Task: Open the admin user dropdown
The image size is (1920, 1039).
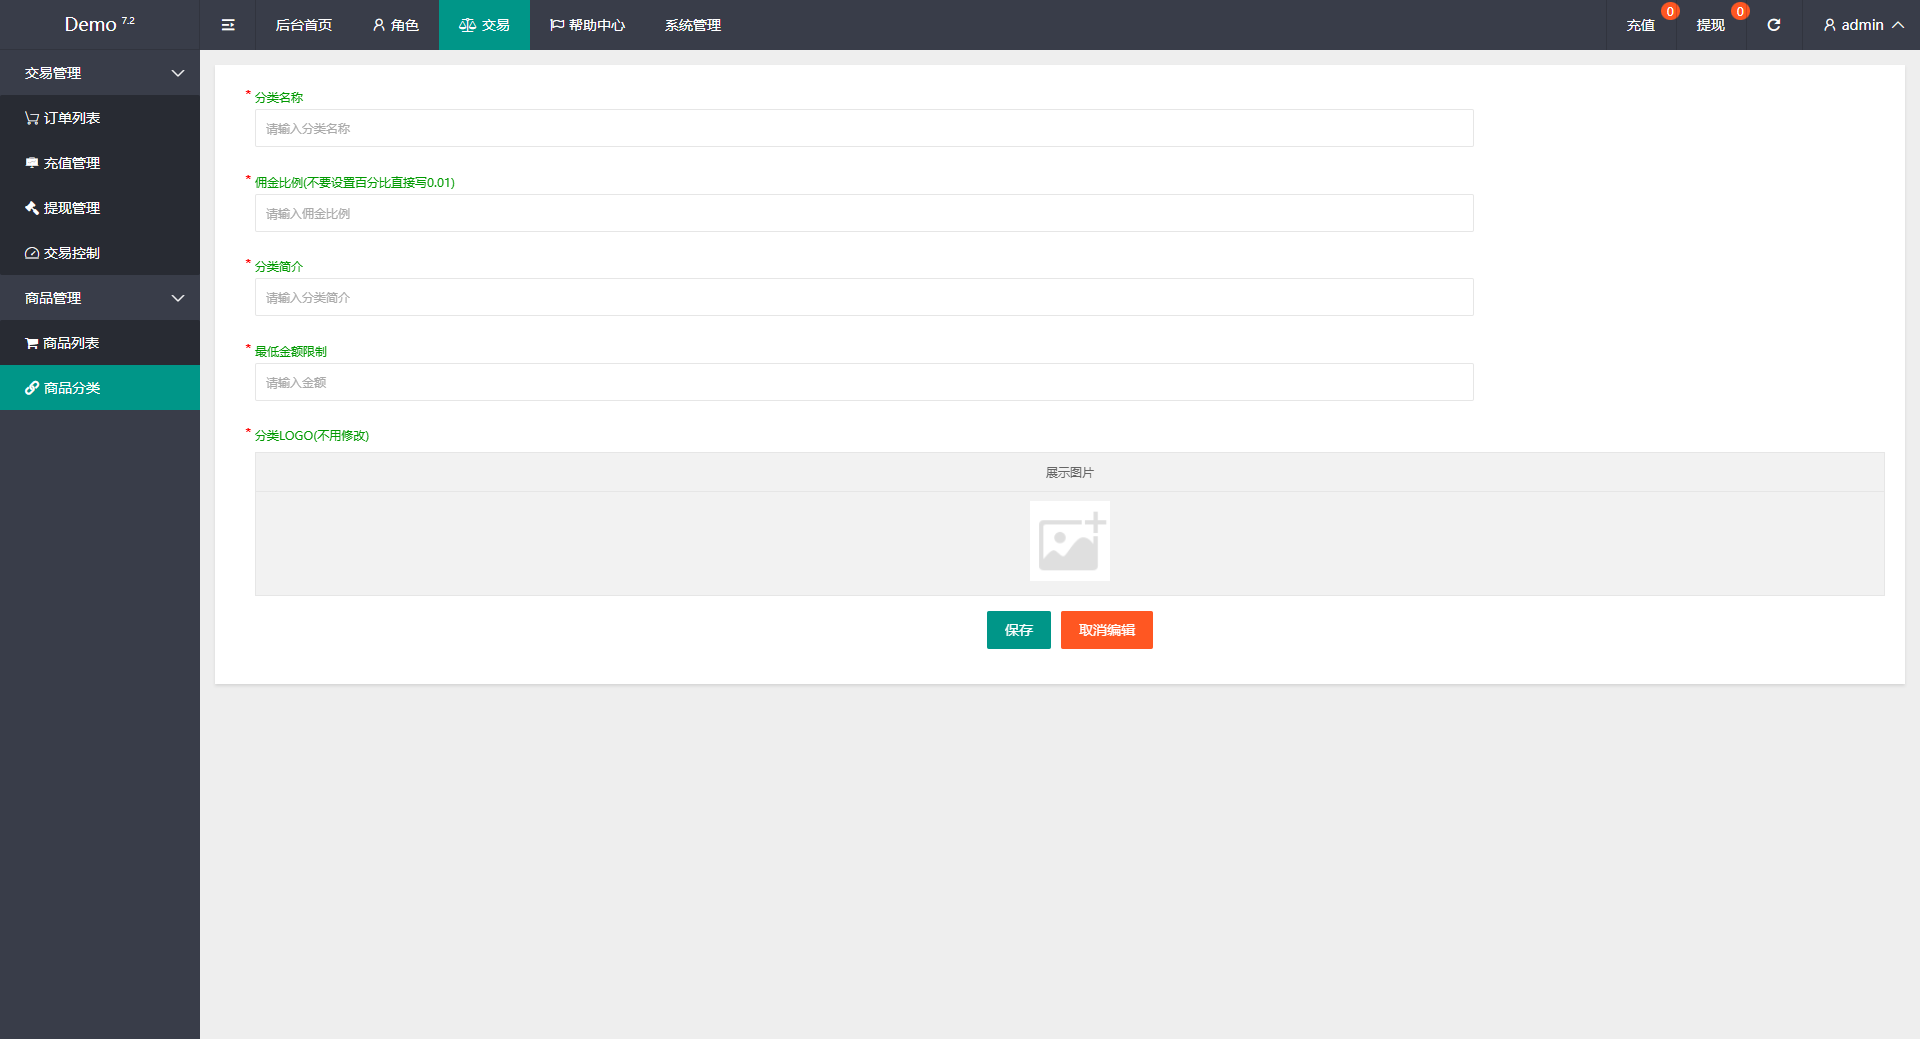Action: [1862, 25]
